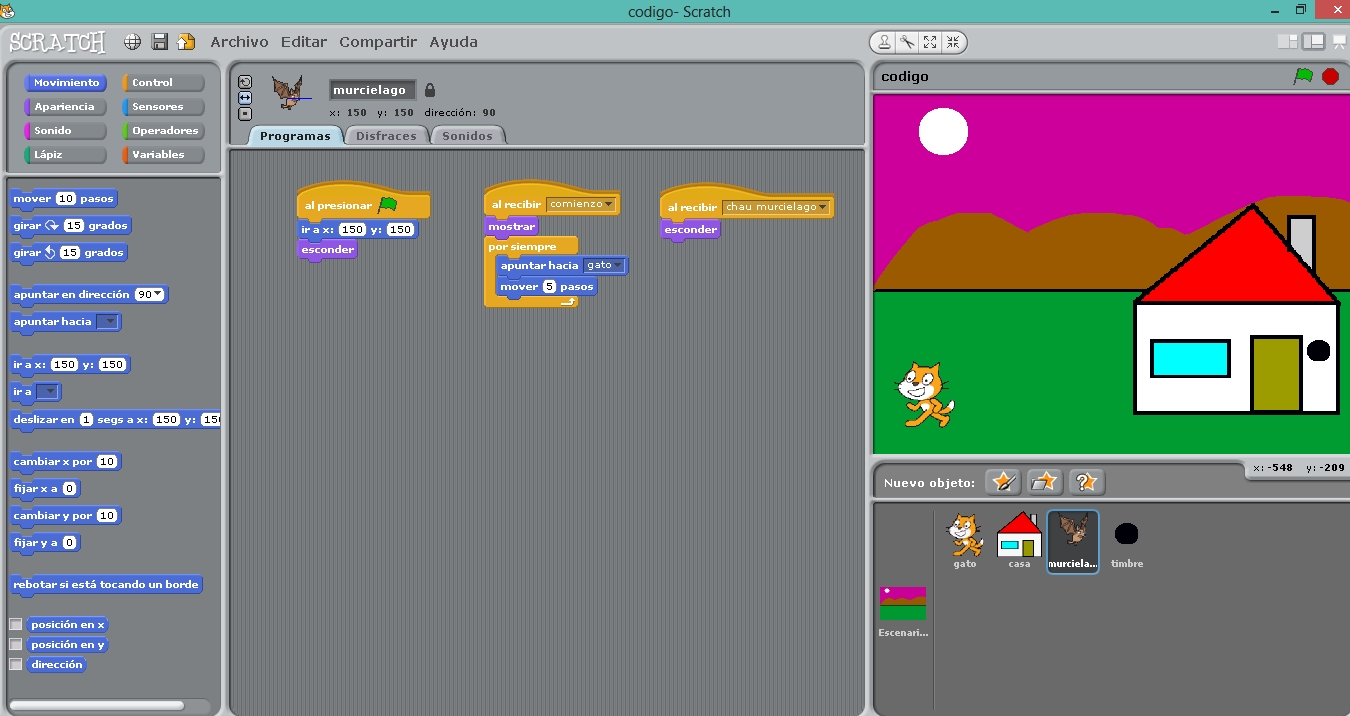
Task: Toggle the 'posición en y' checkbox
Action: (x=16, y=645)
